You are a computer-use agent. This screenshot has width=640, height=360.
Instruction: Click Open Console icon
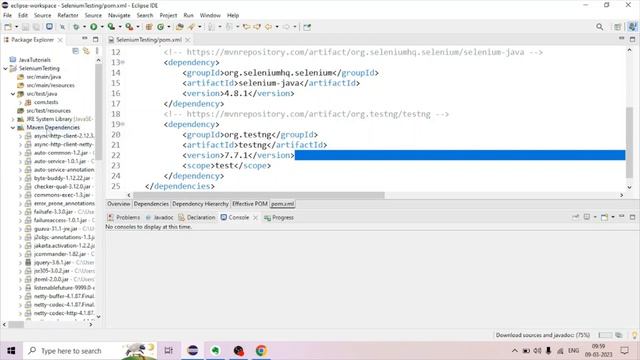click(x=604, y=217)
